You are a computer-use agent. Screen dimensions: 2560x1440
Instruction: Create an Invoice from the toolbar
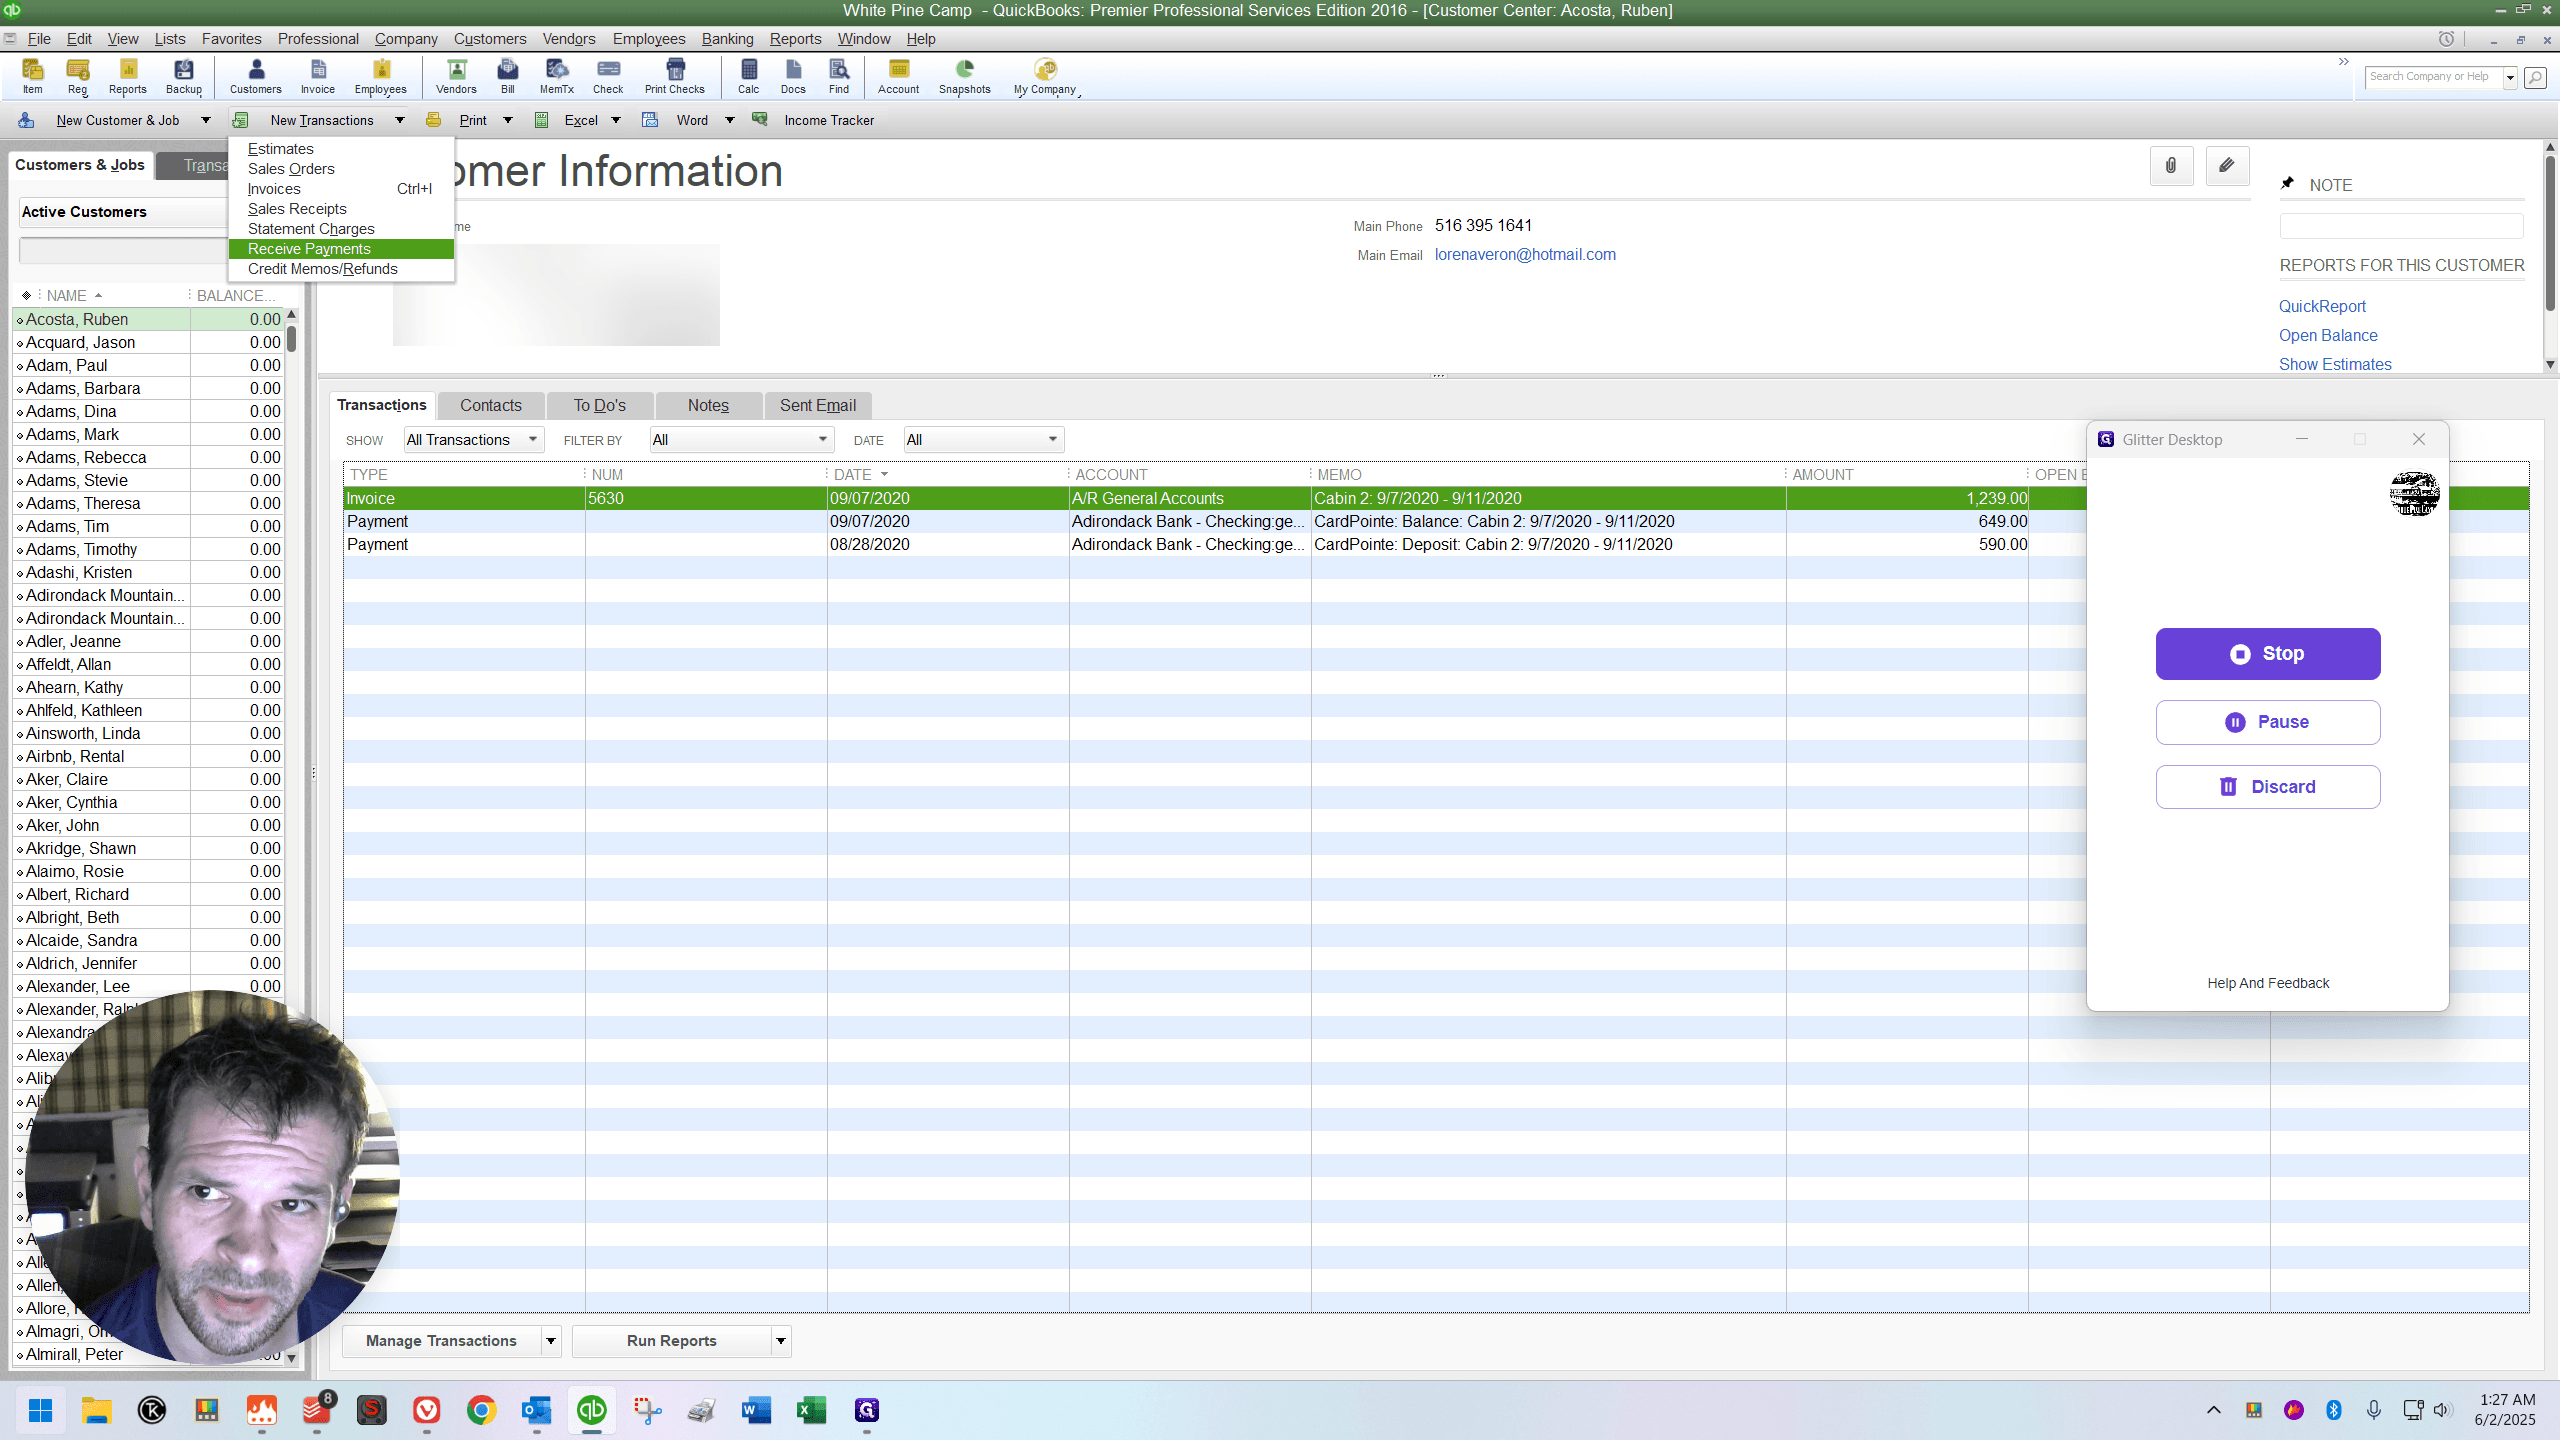(318, 76)
